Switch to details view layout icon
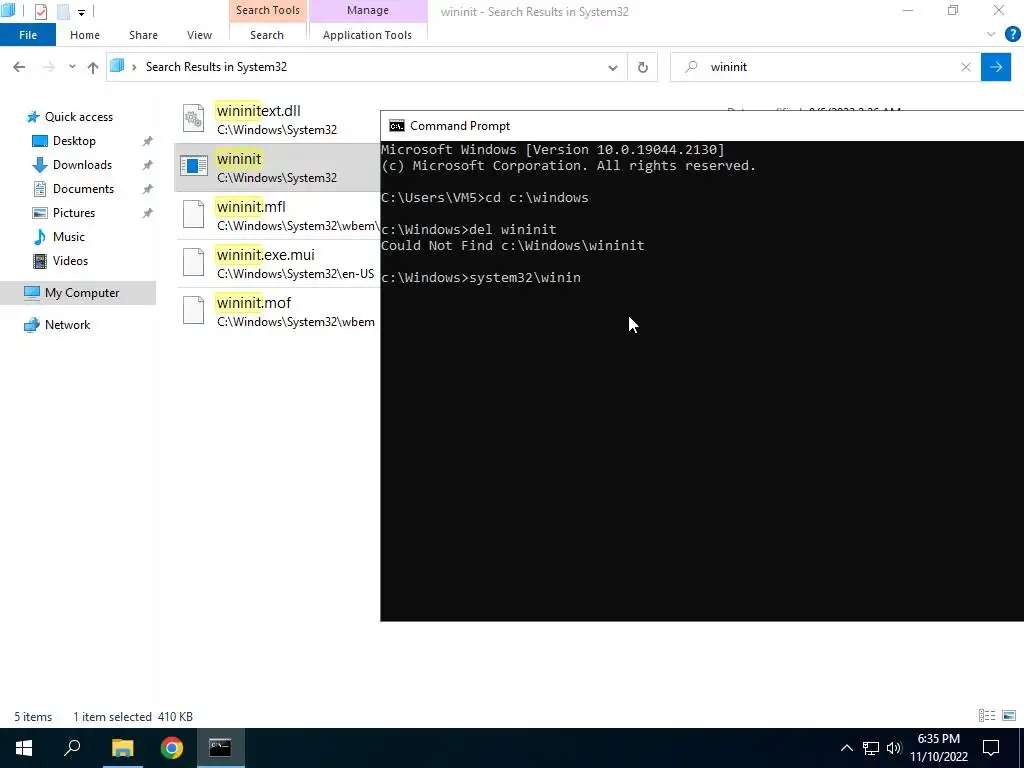The width and height of the screenshot is (1024, 768). point(987,716)
